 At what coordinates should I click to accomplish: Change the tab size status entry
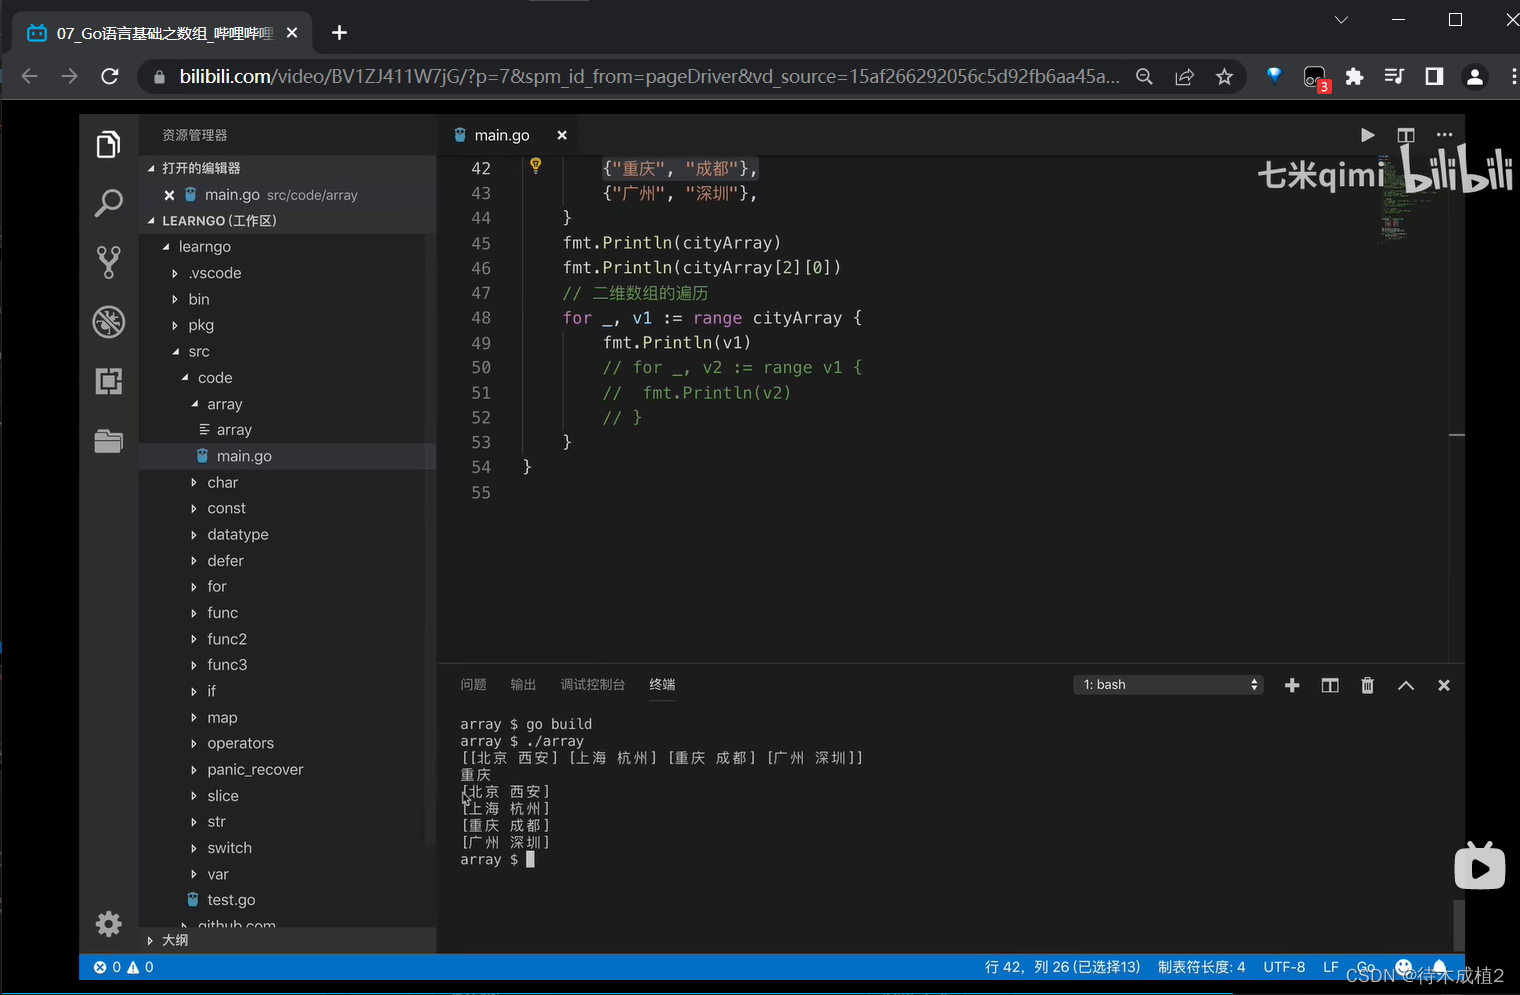point(1201,967)
